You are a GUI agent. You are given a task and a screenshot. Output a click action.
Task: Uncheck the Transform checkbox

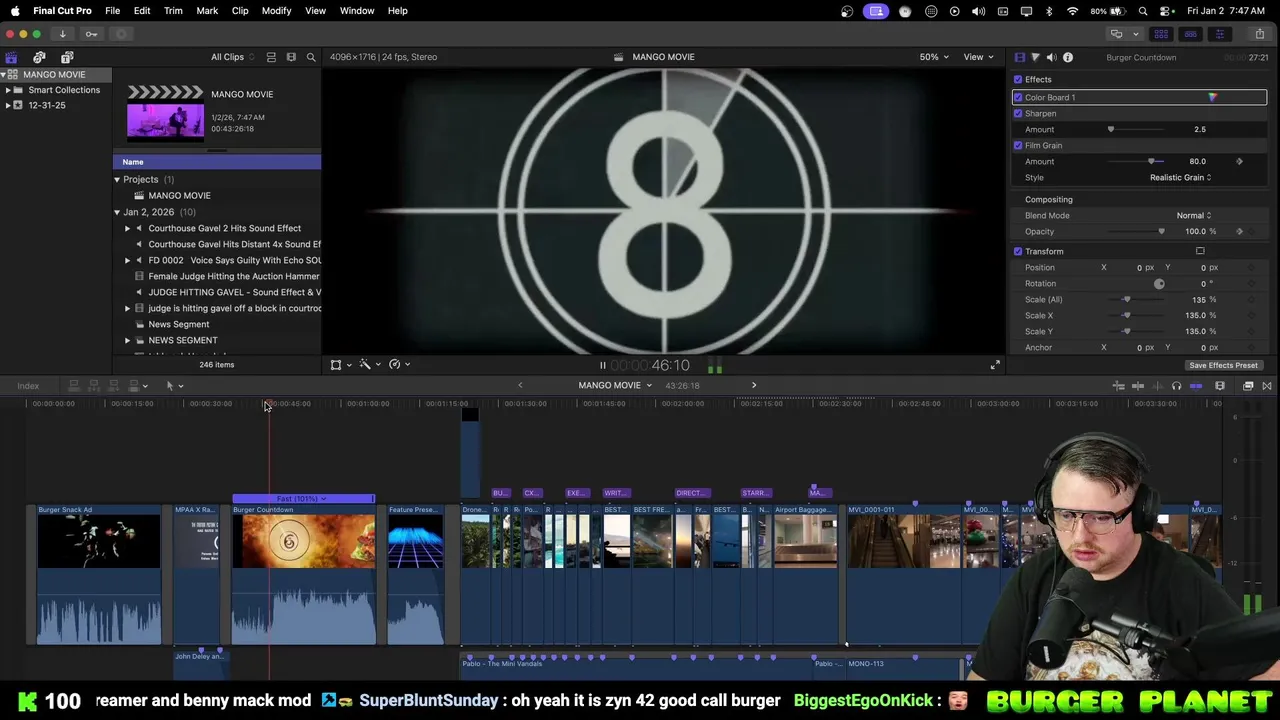click(1018, 251)
